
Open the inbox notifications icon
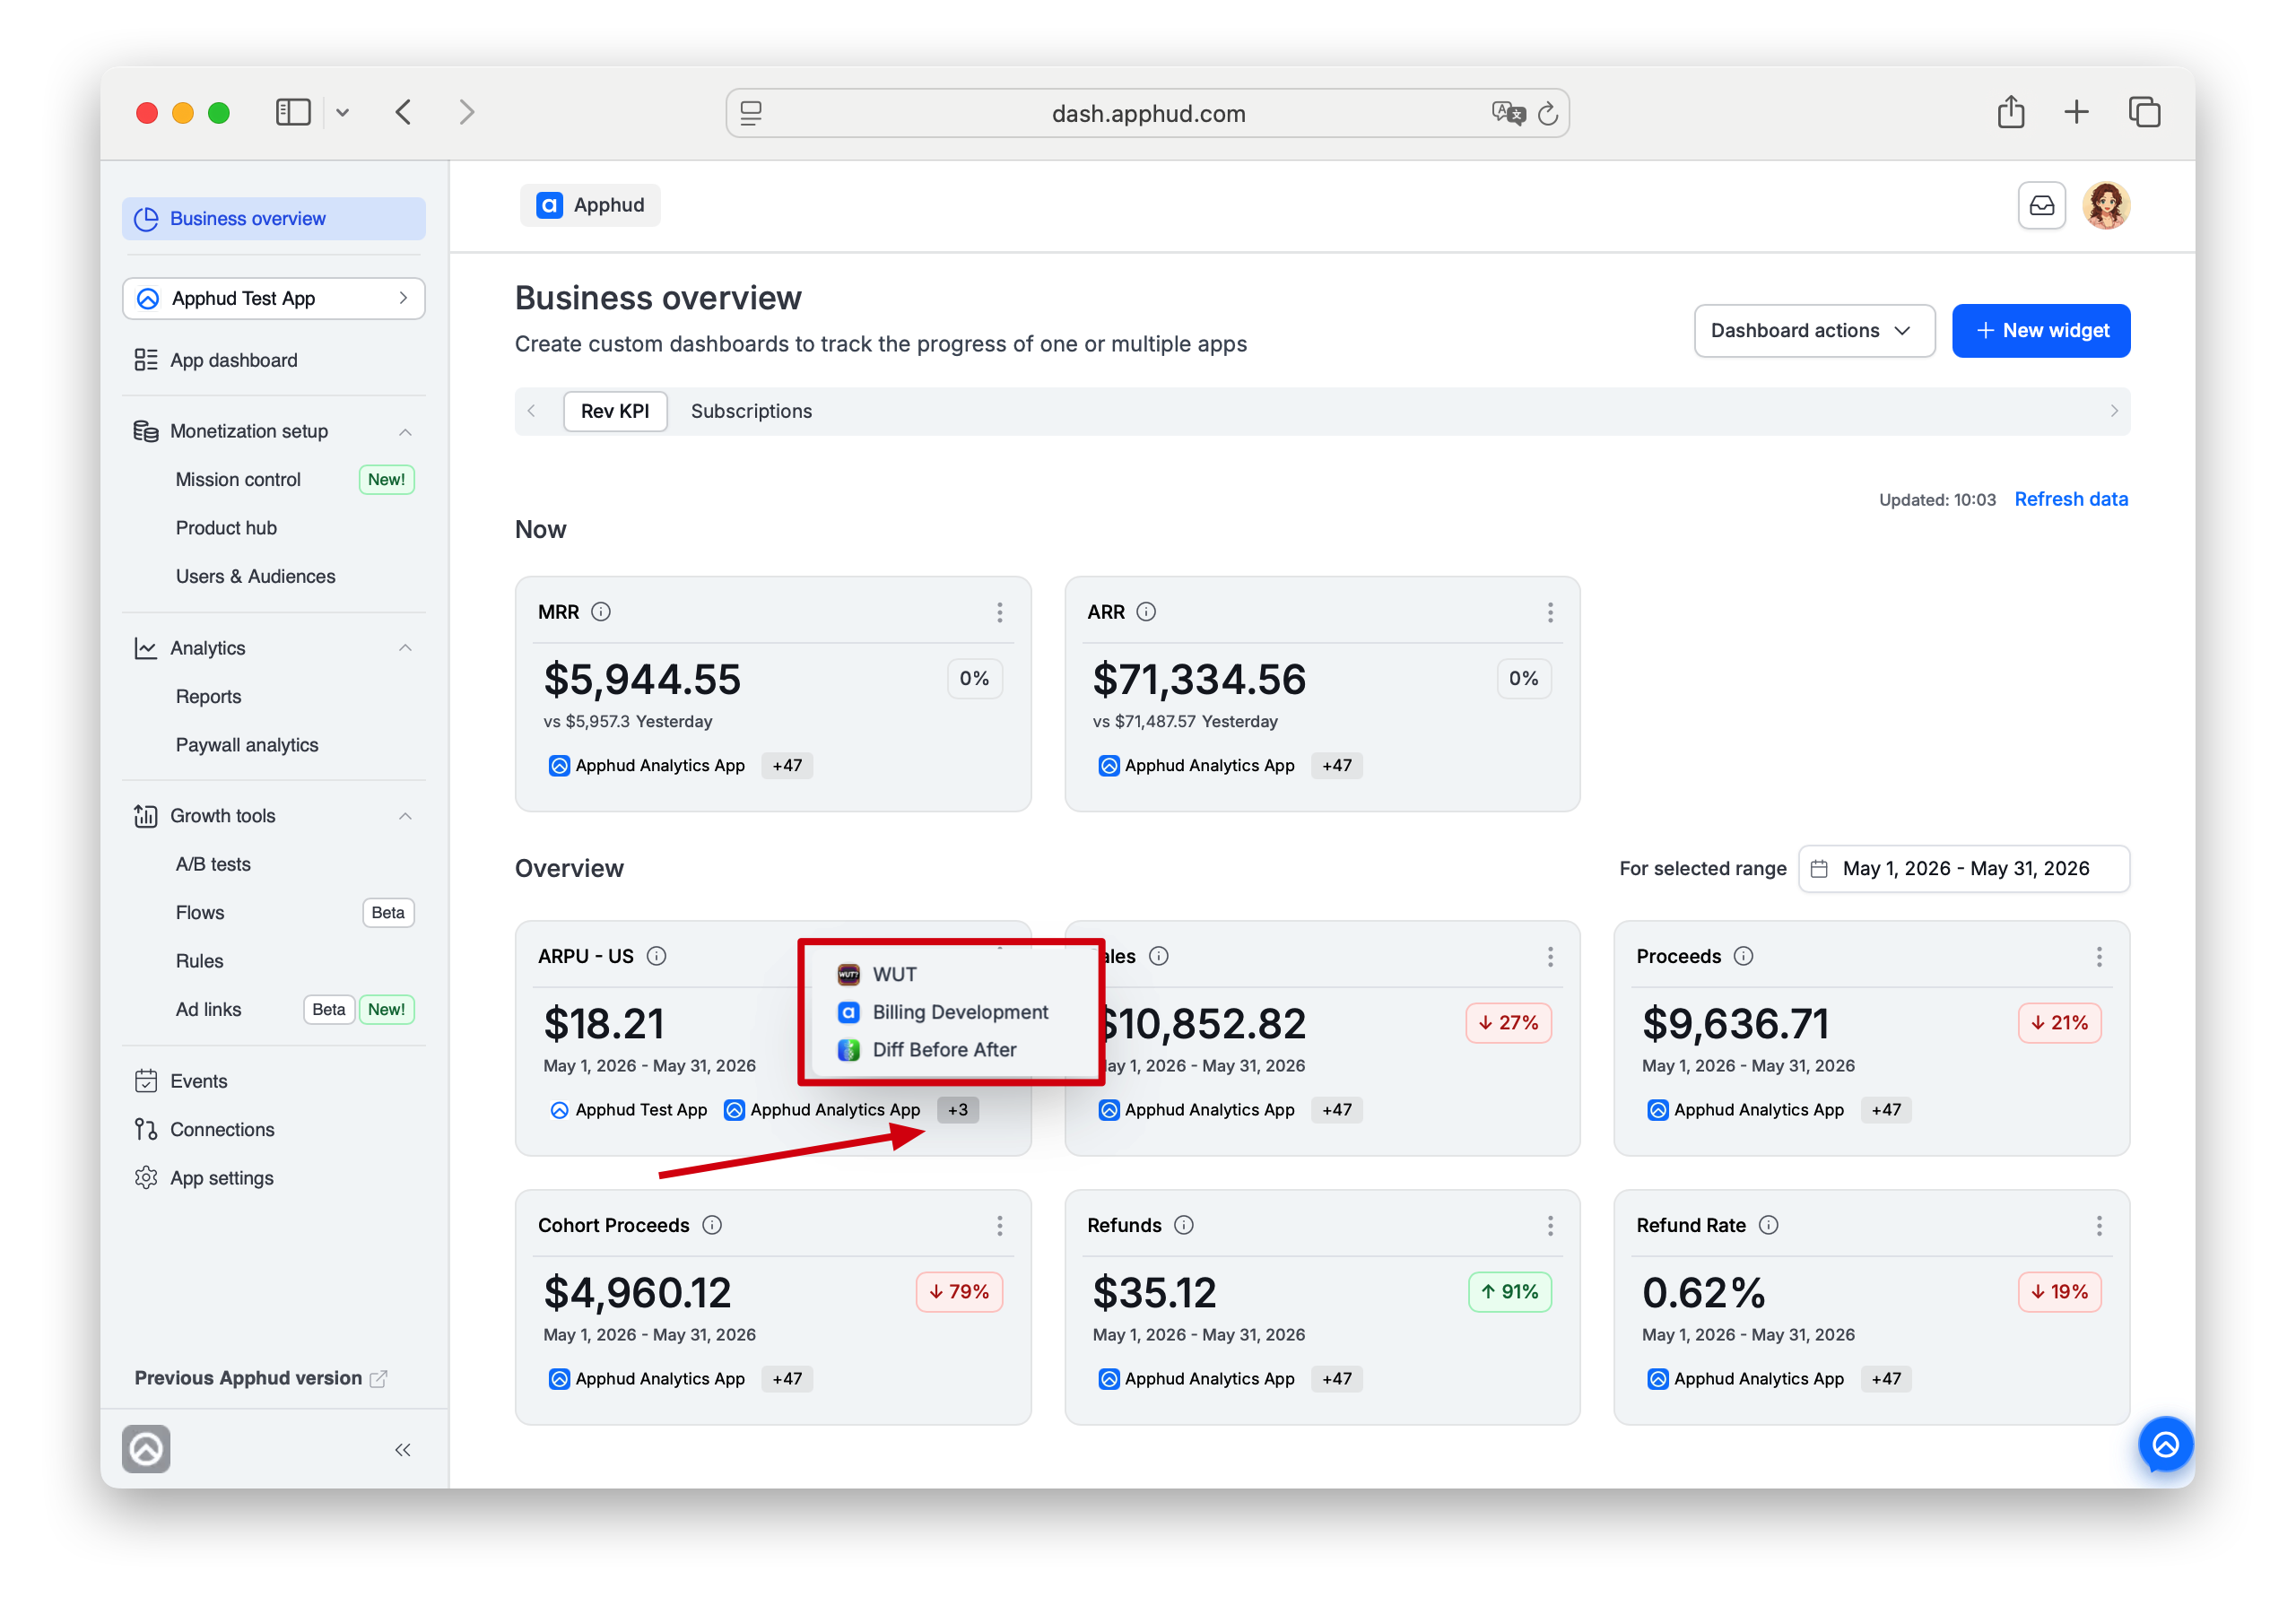pos(2041,206)
